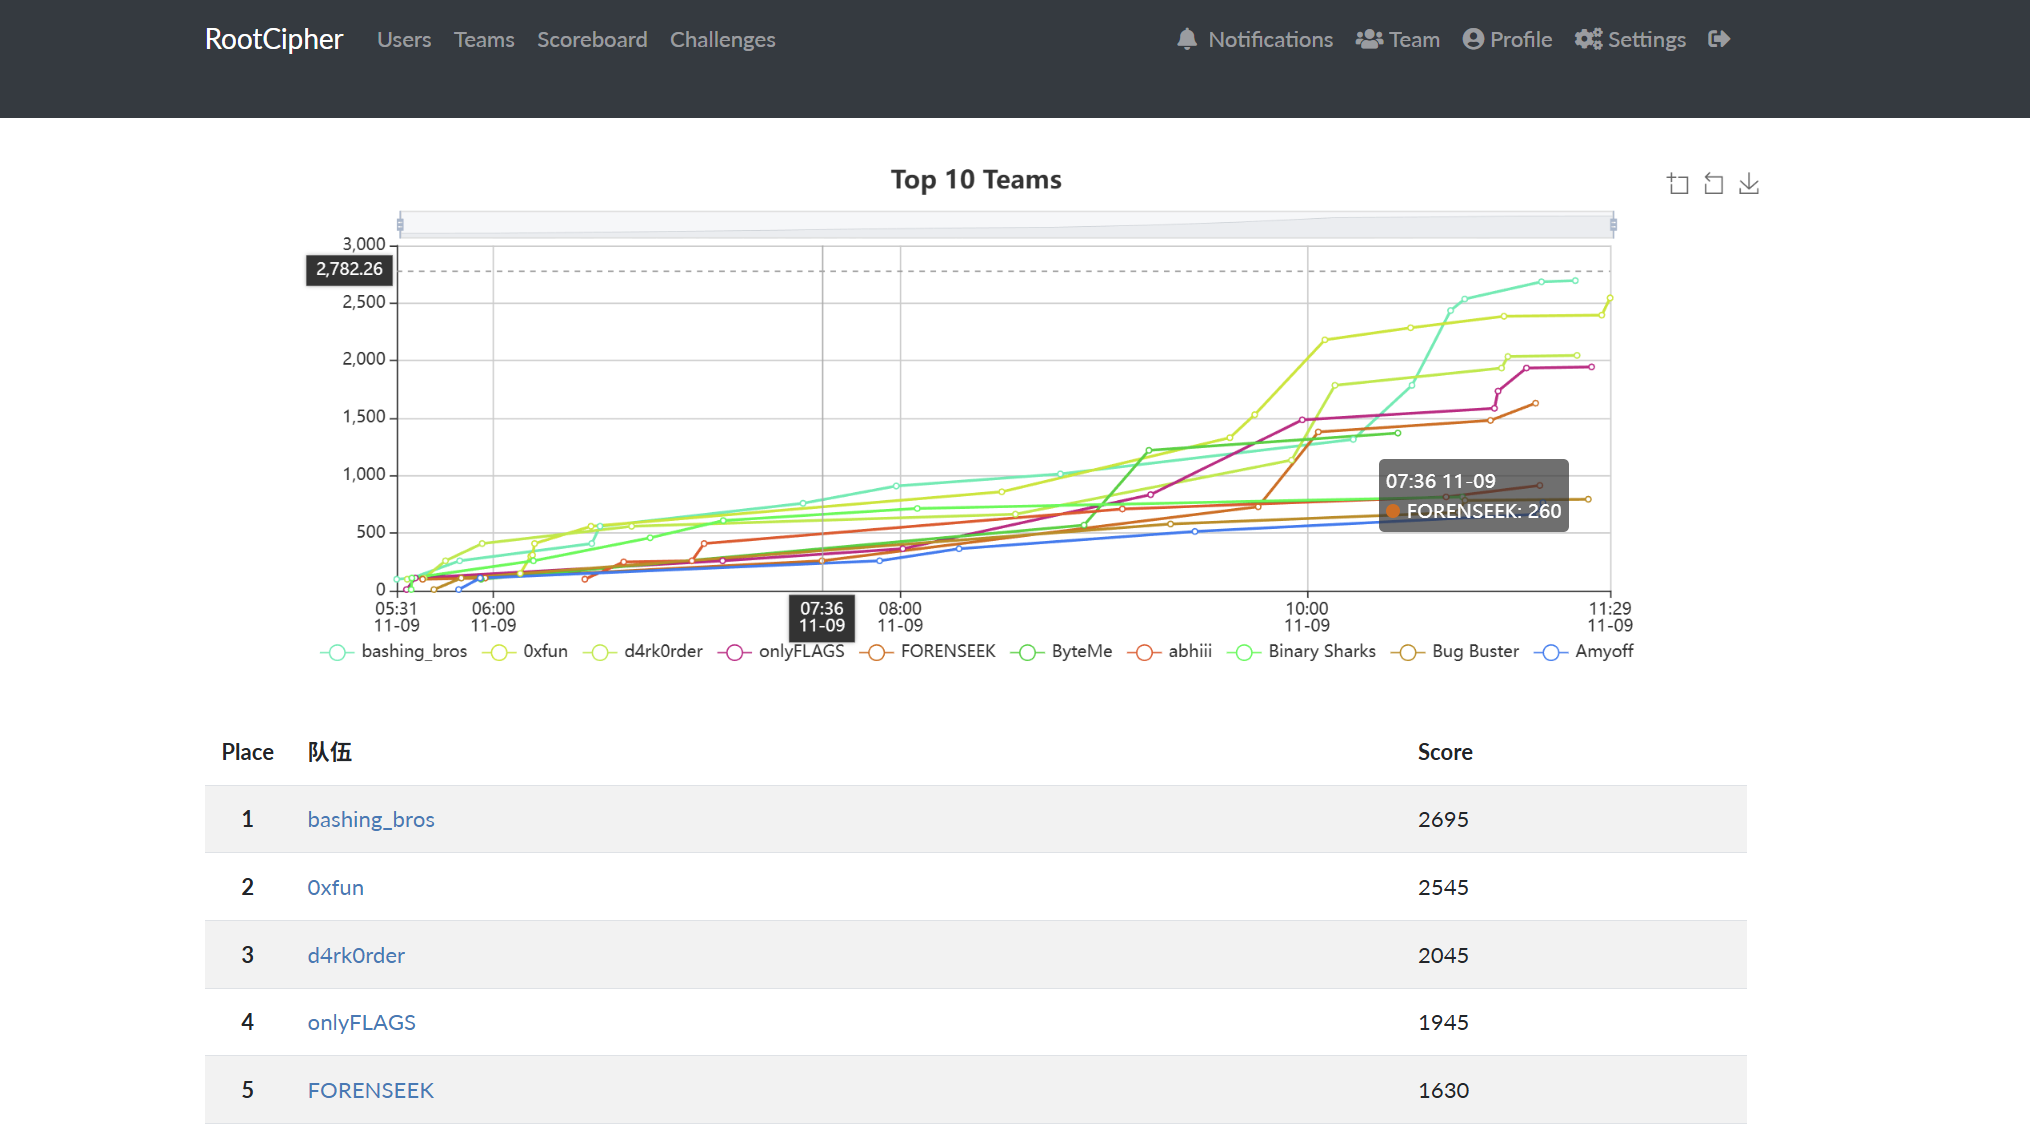Screen dimensions: 2030x1128
Task: Open the Team page in navbar
Action: 1397,39
